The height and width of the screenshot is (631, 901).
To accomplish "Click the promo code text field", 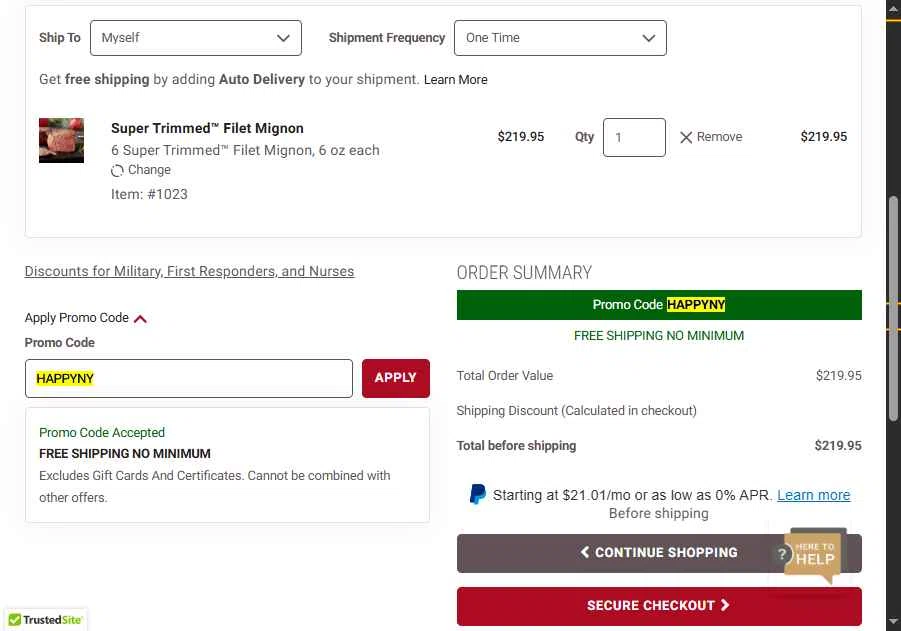I will pos(188,378).
